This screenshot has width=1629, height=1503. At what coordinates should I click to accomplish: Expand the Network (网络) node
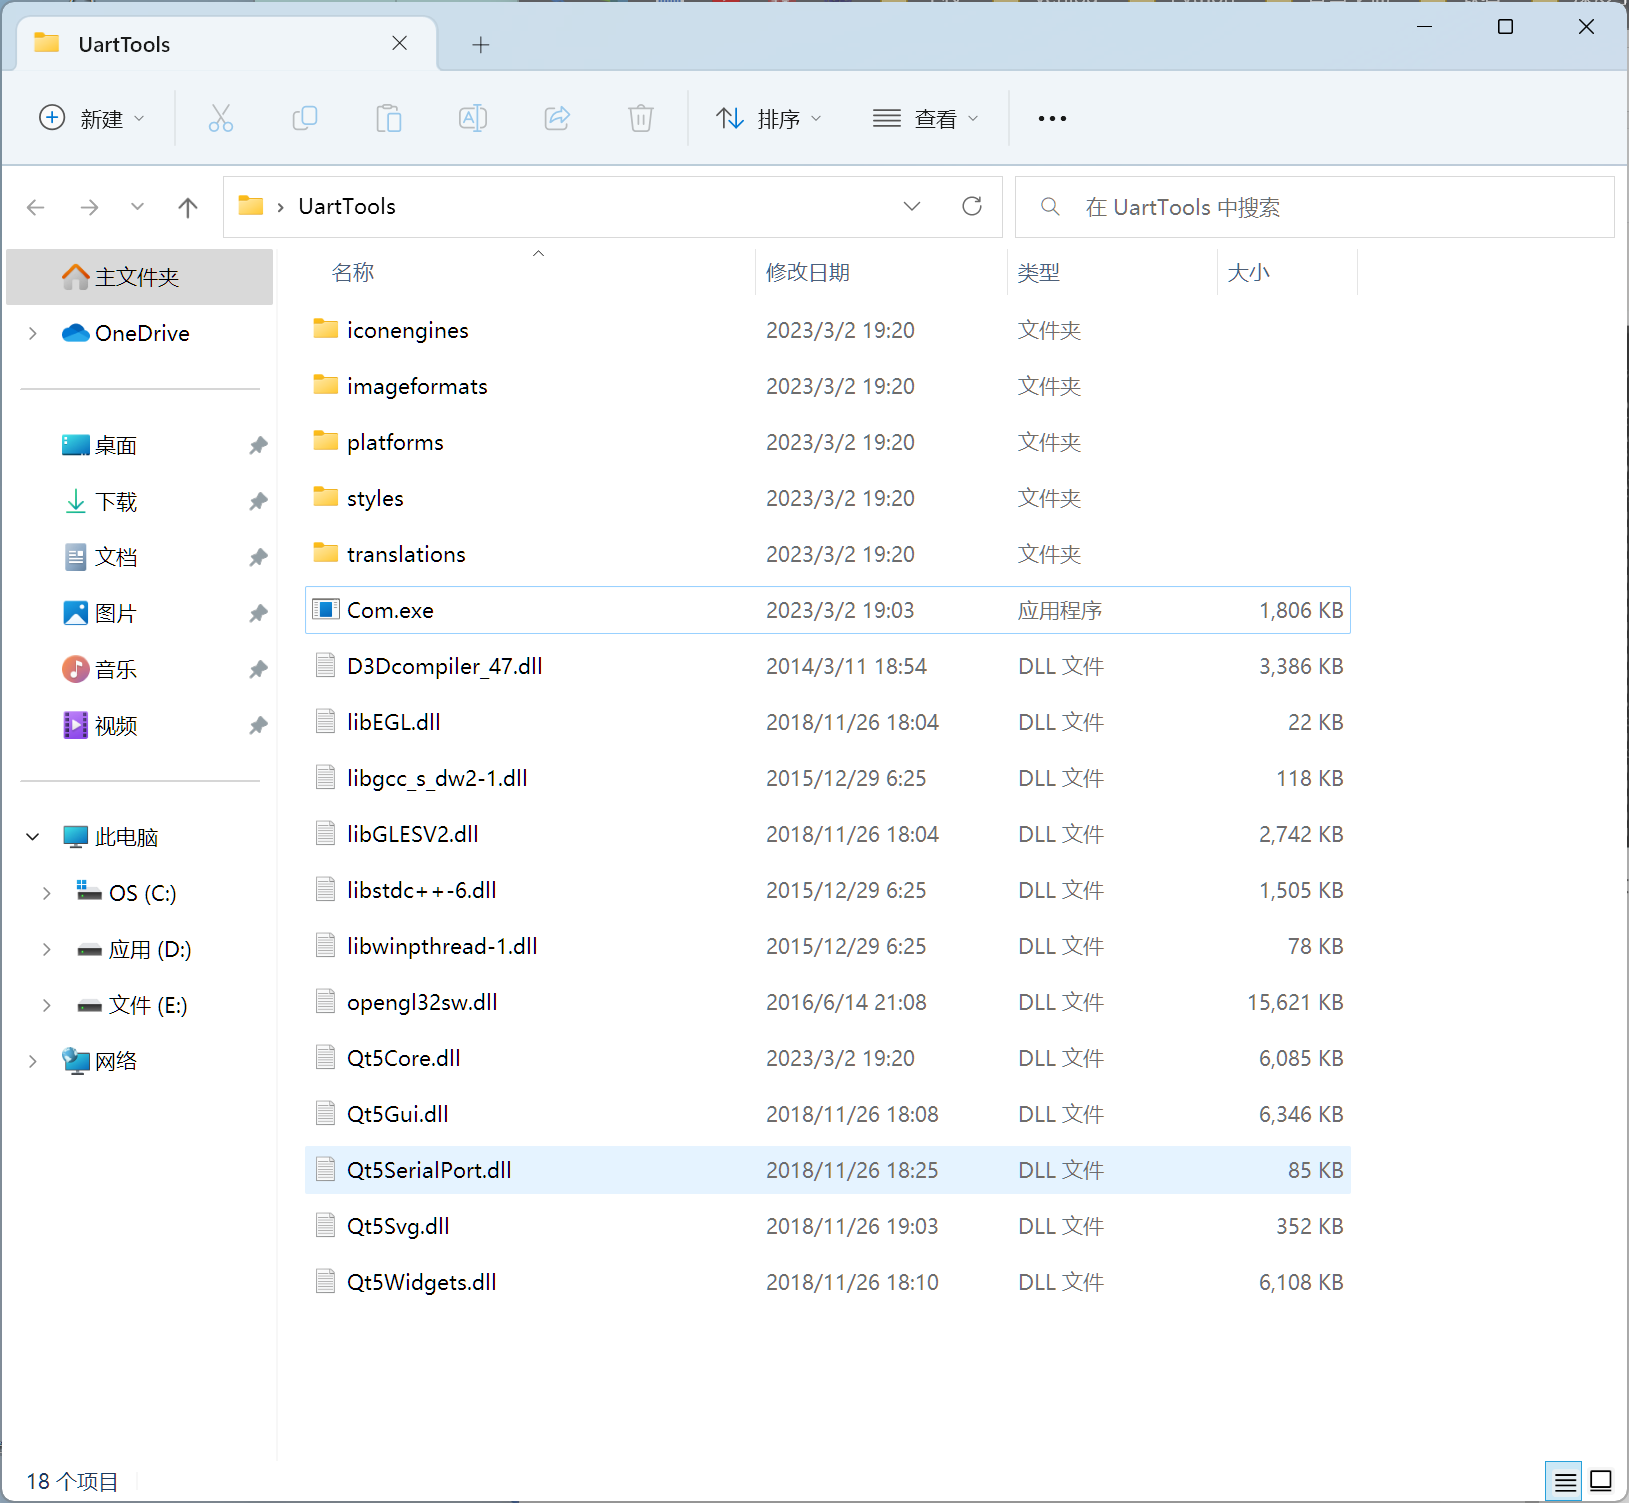click(x=33, y=1061)
